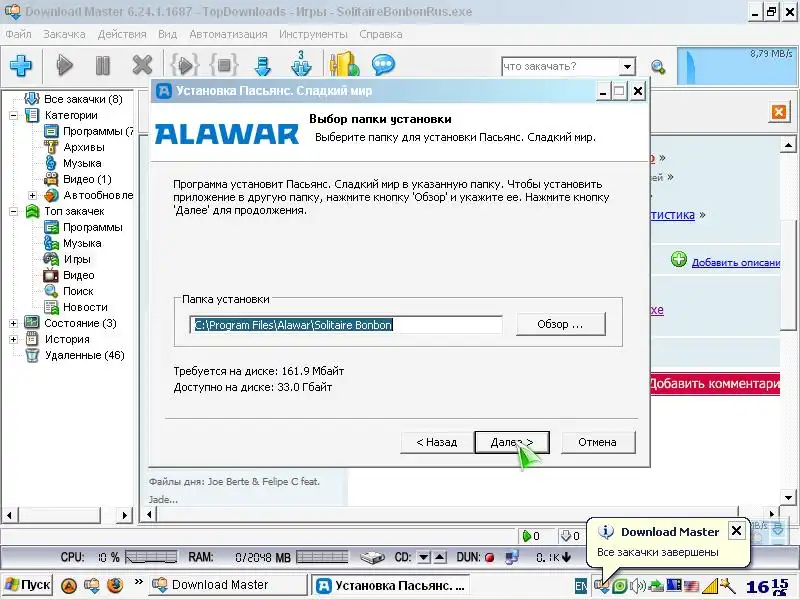Click the search magnifier icon in toolbar
This screenshot has height=600, width=800.
[658, 66]
